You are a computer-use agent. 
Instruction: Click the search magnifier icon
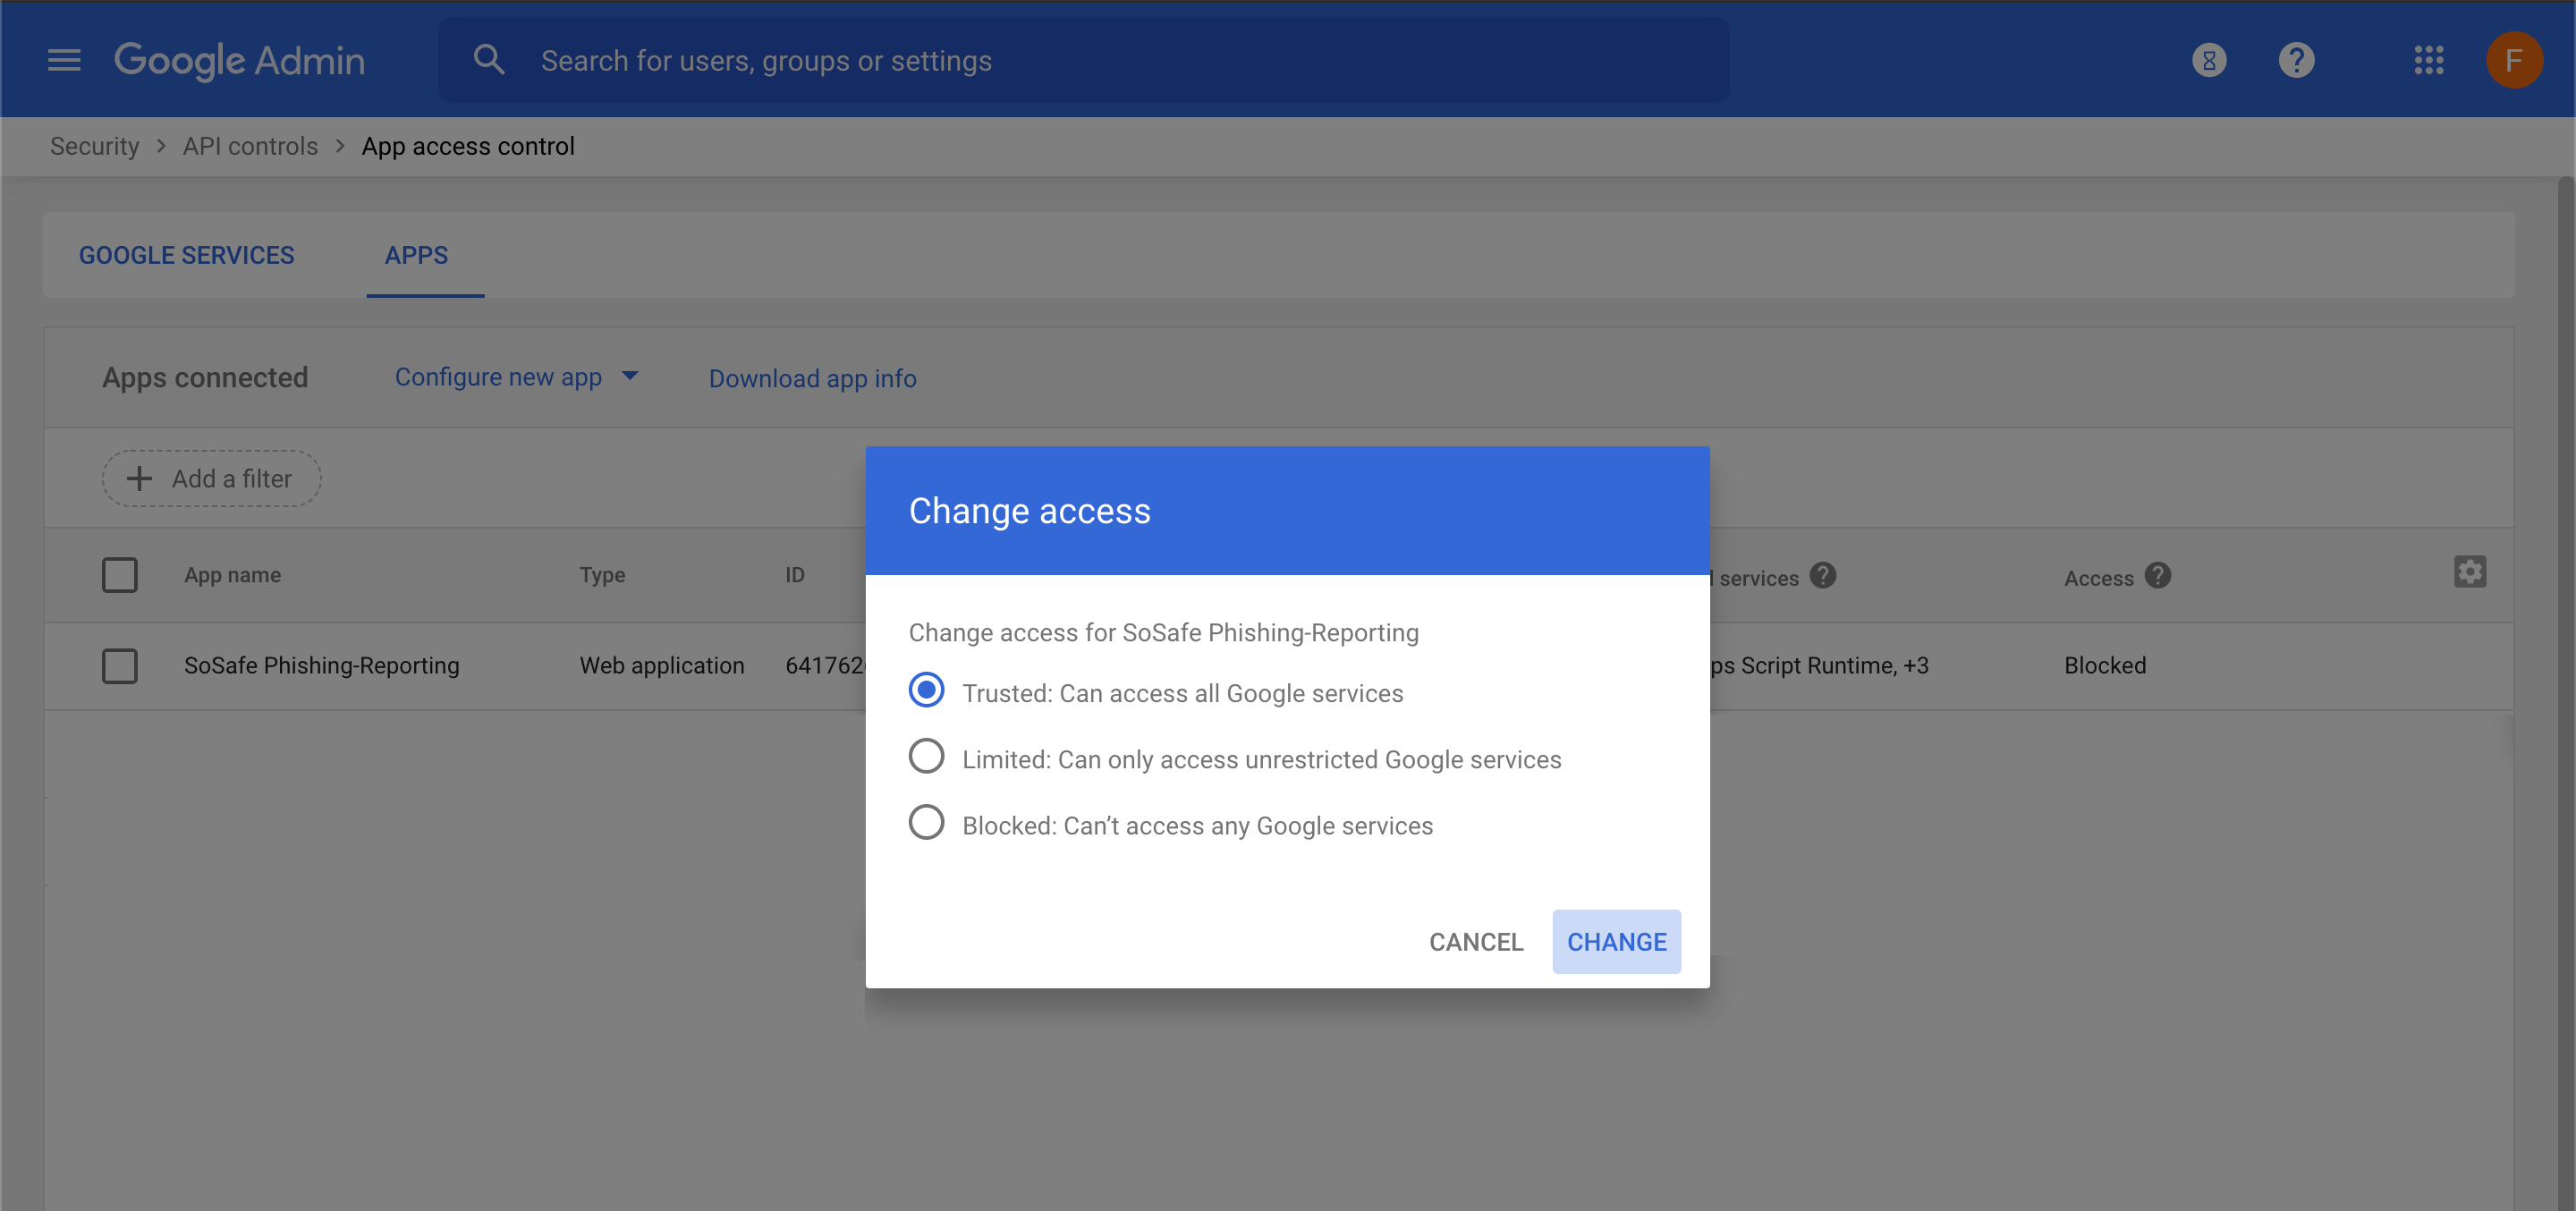(x=489, y=60)
